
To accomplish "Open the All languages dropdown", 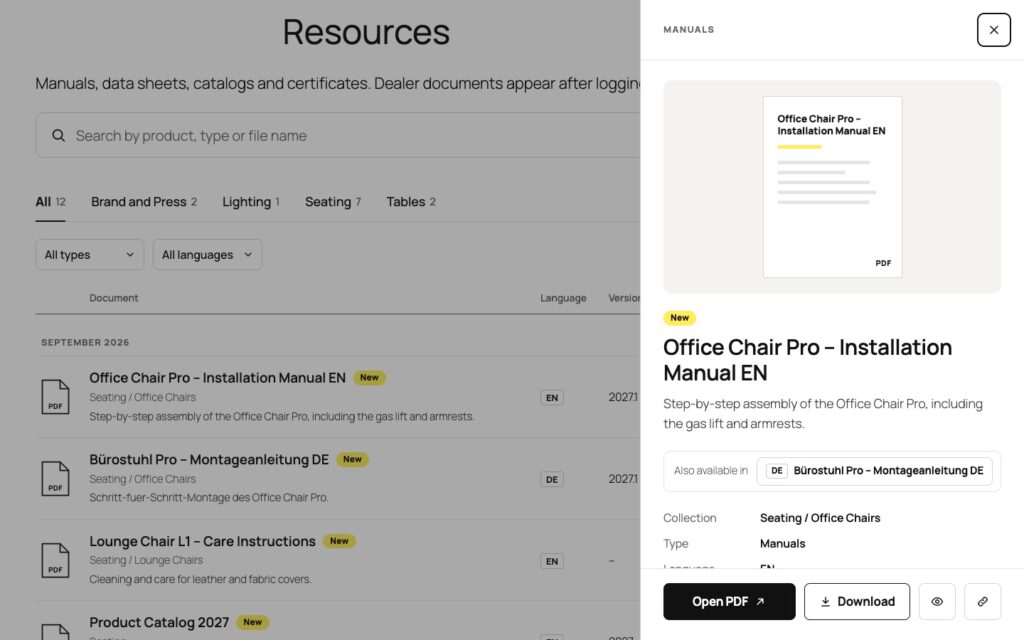I will [x=207, y=255].
